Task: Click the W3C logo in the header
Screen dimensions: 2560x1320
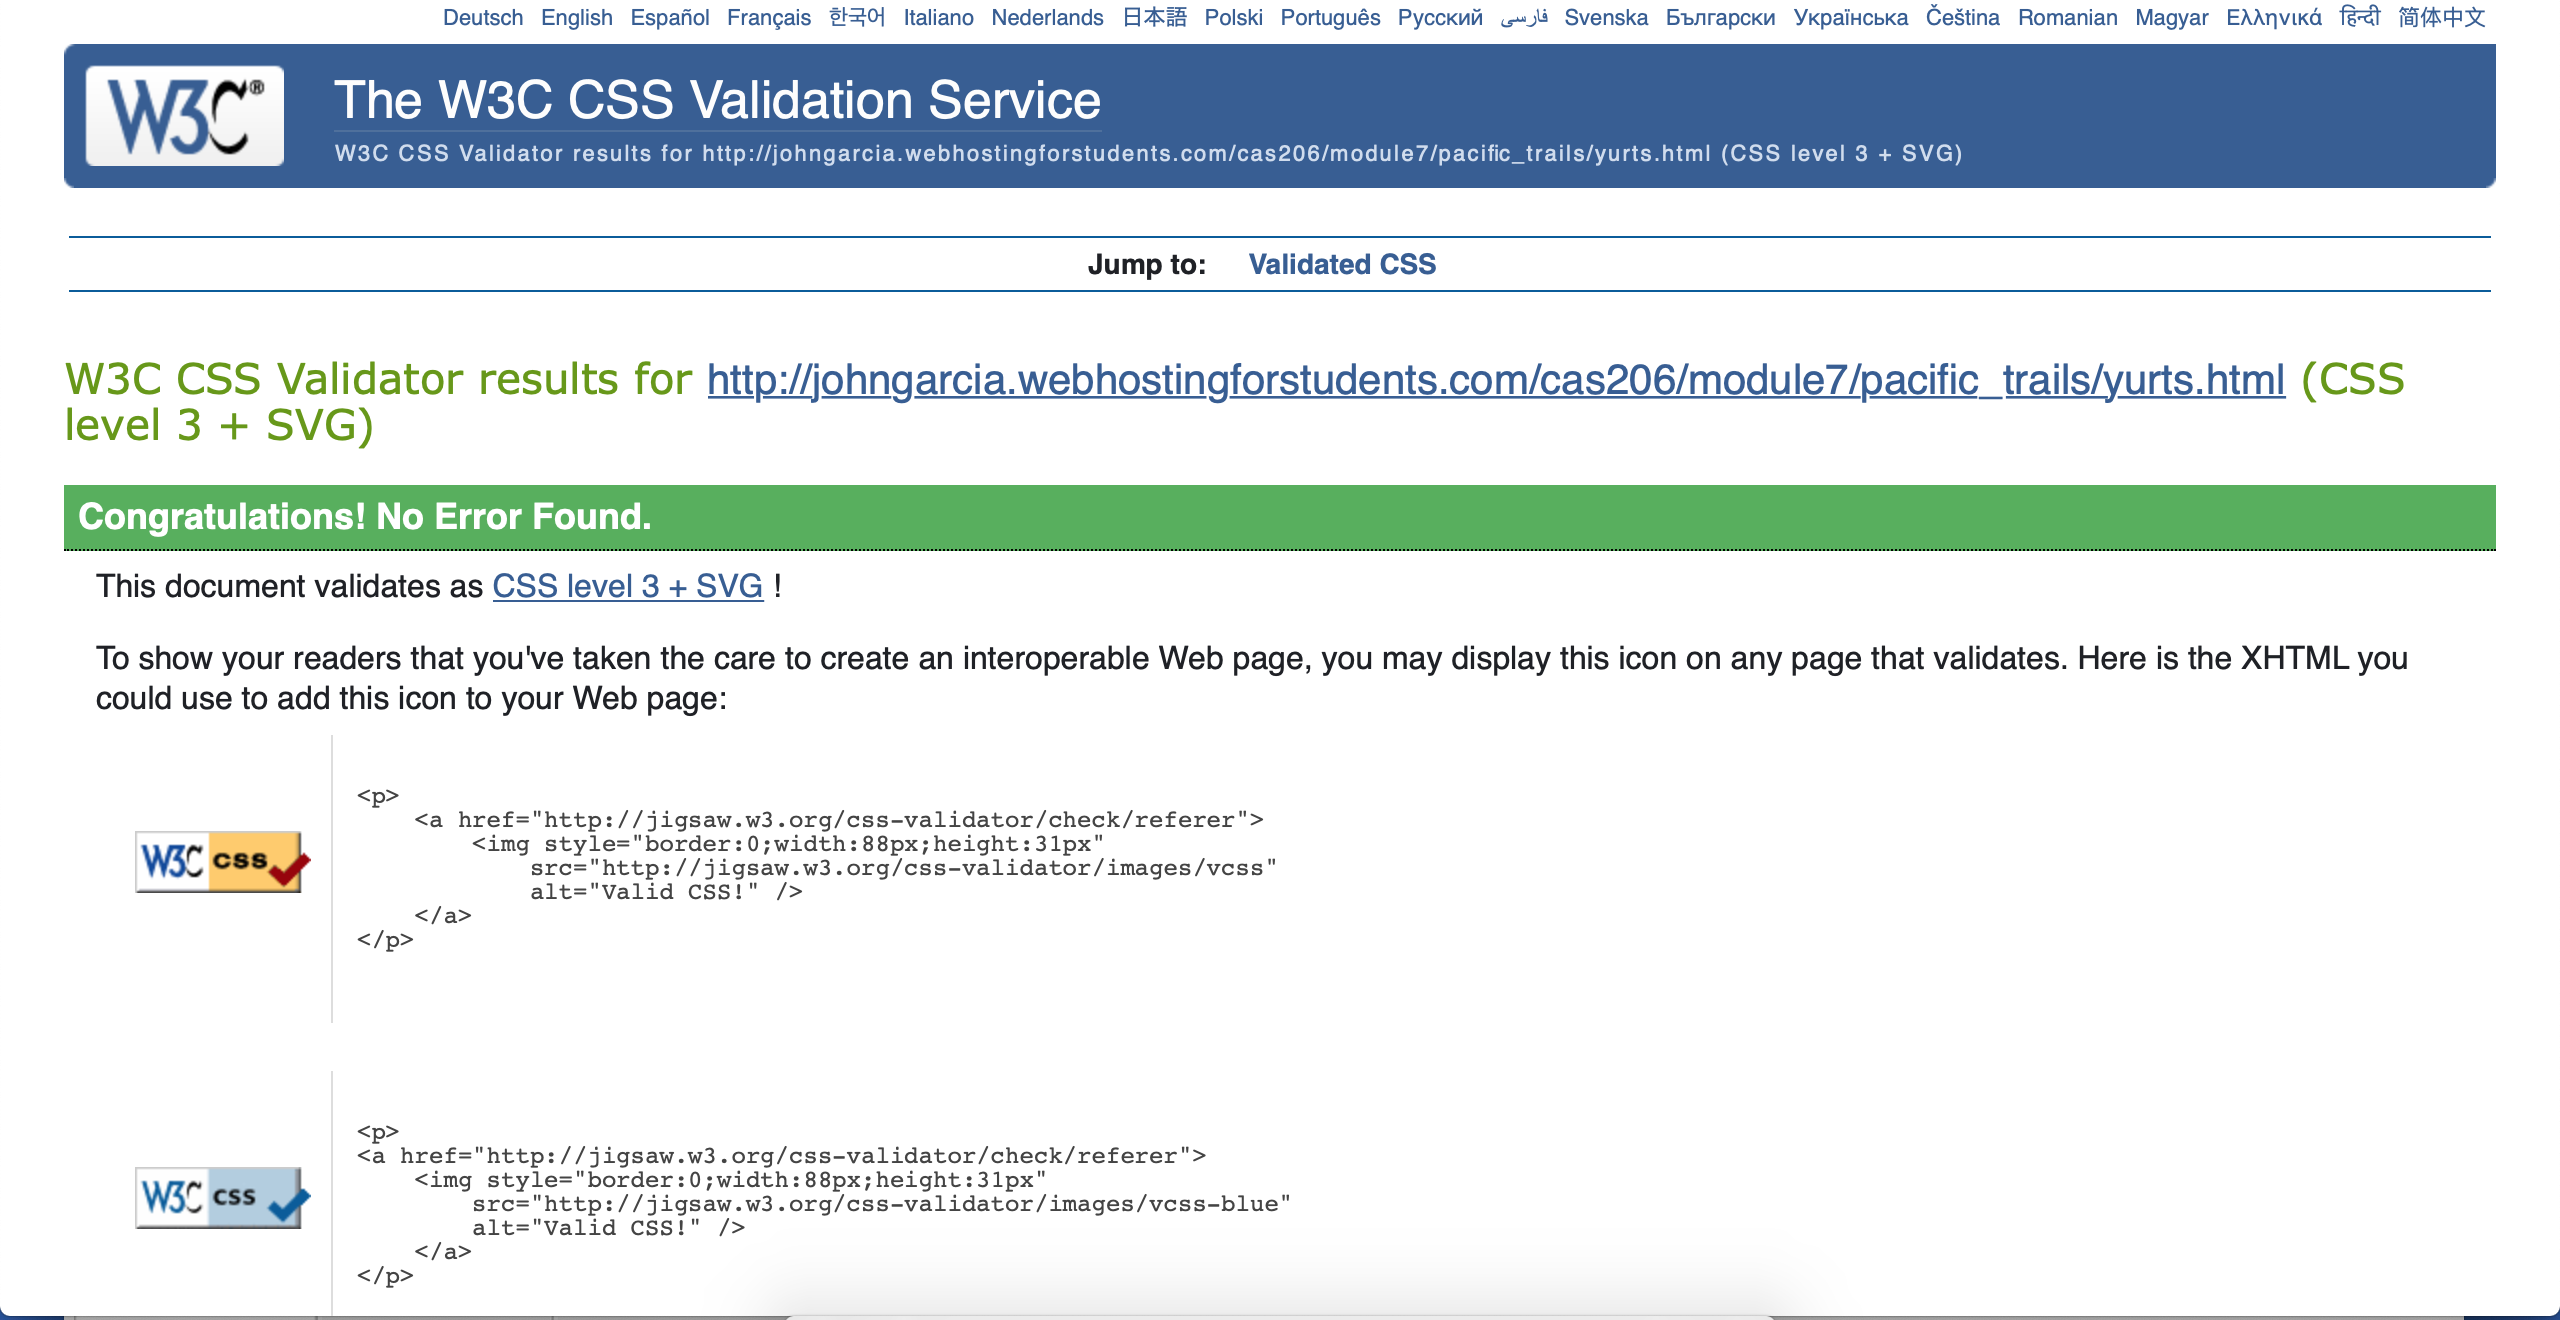Action: pos(185,116)
